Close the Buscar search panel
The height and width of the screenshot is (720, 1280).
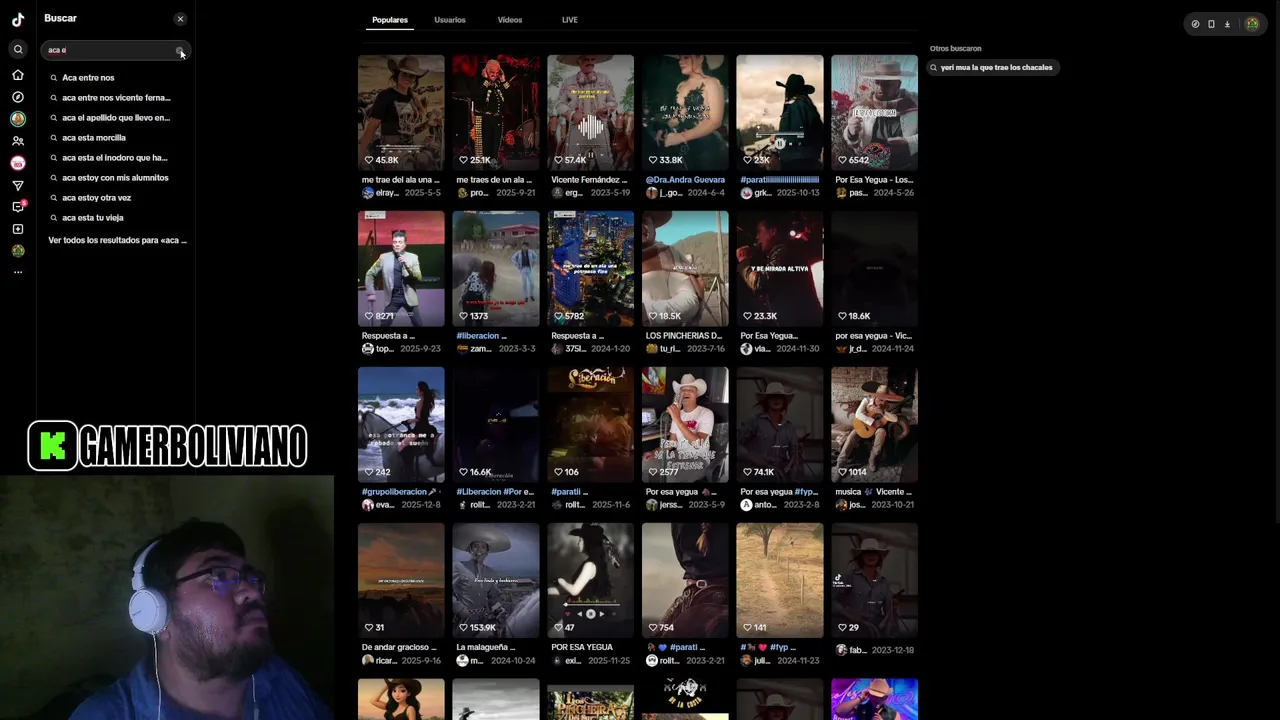pyautogui.click(x=180, y=19)
